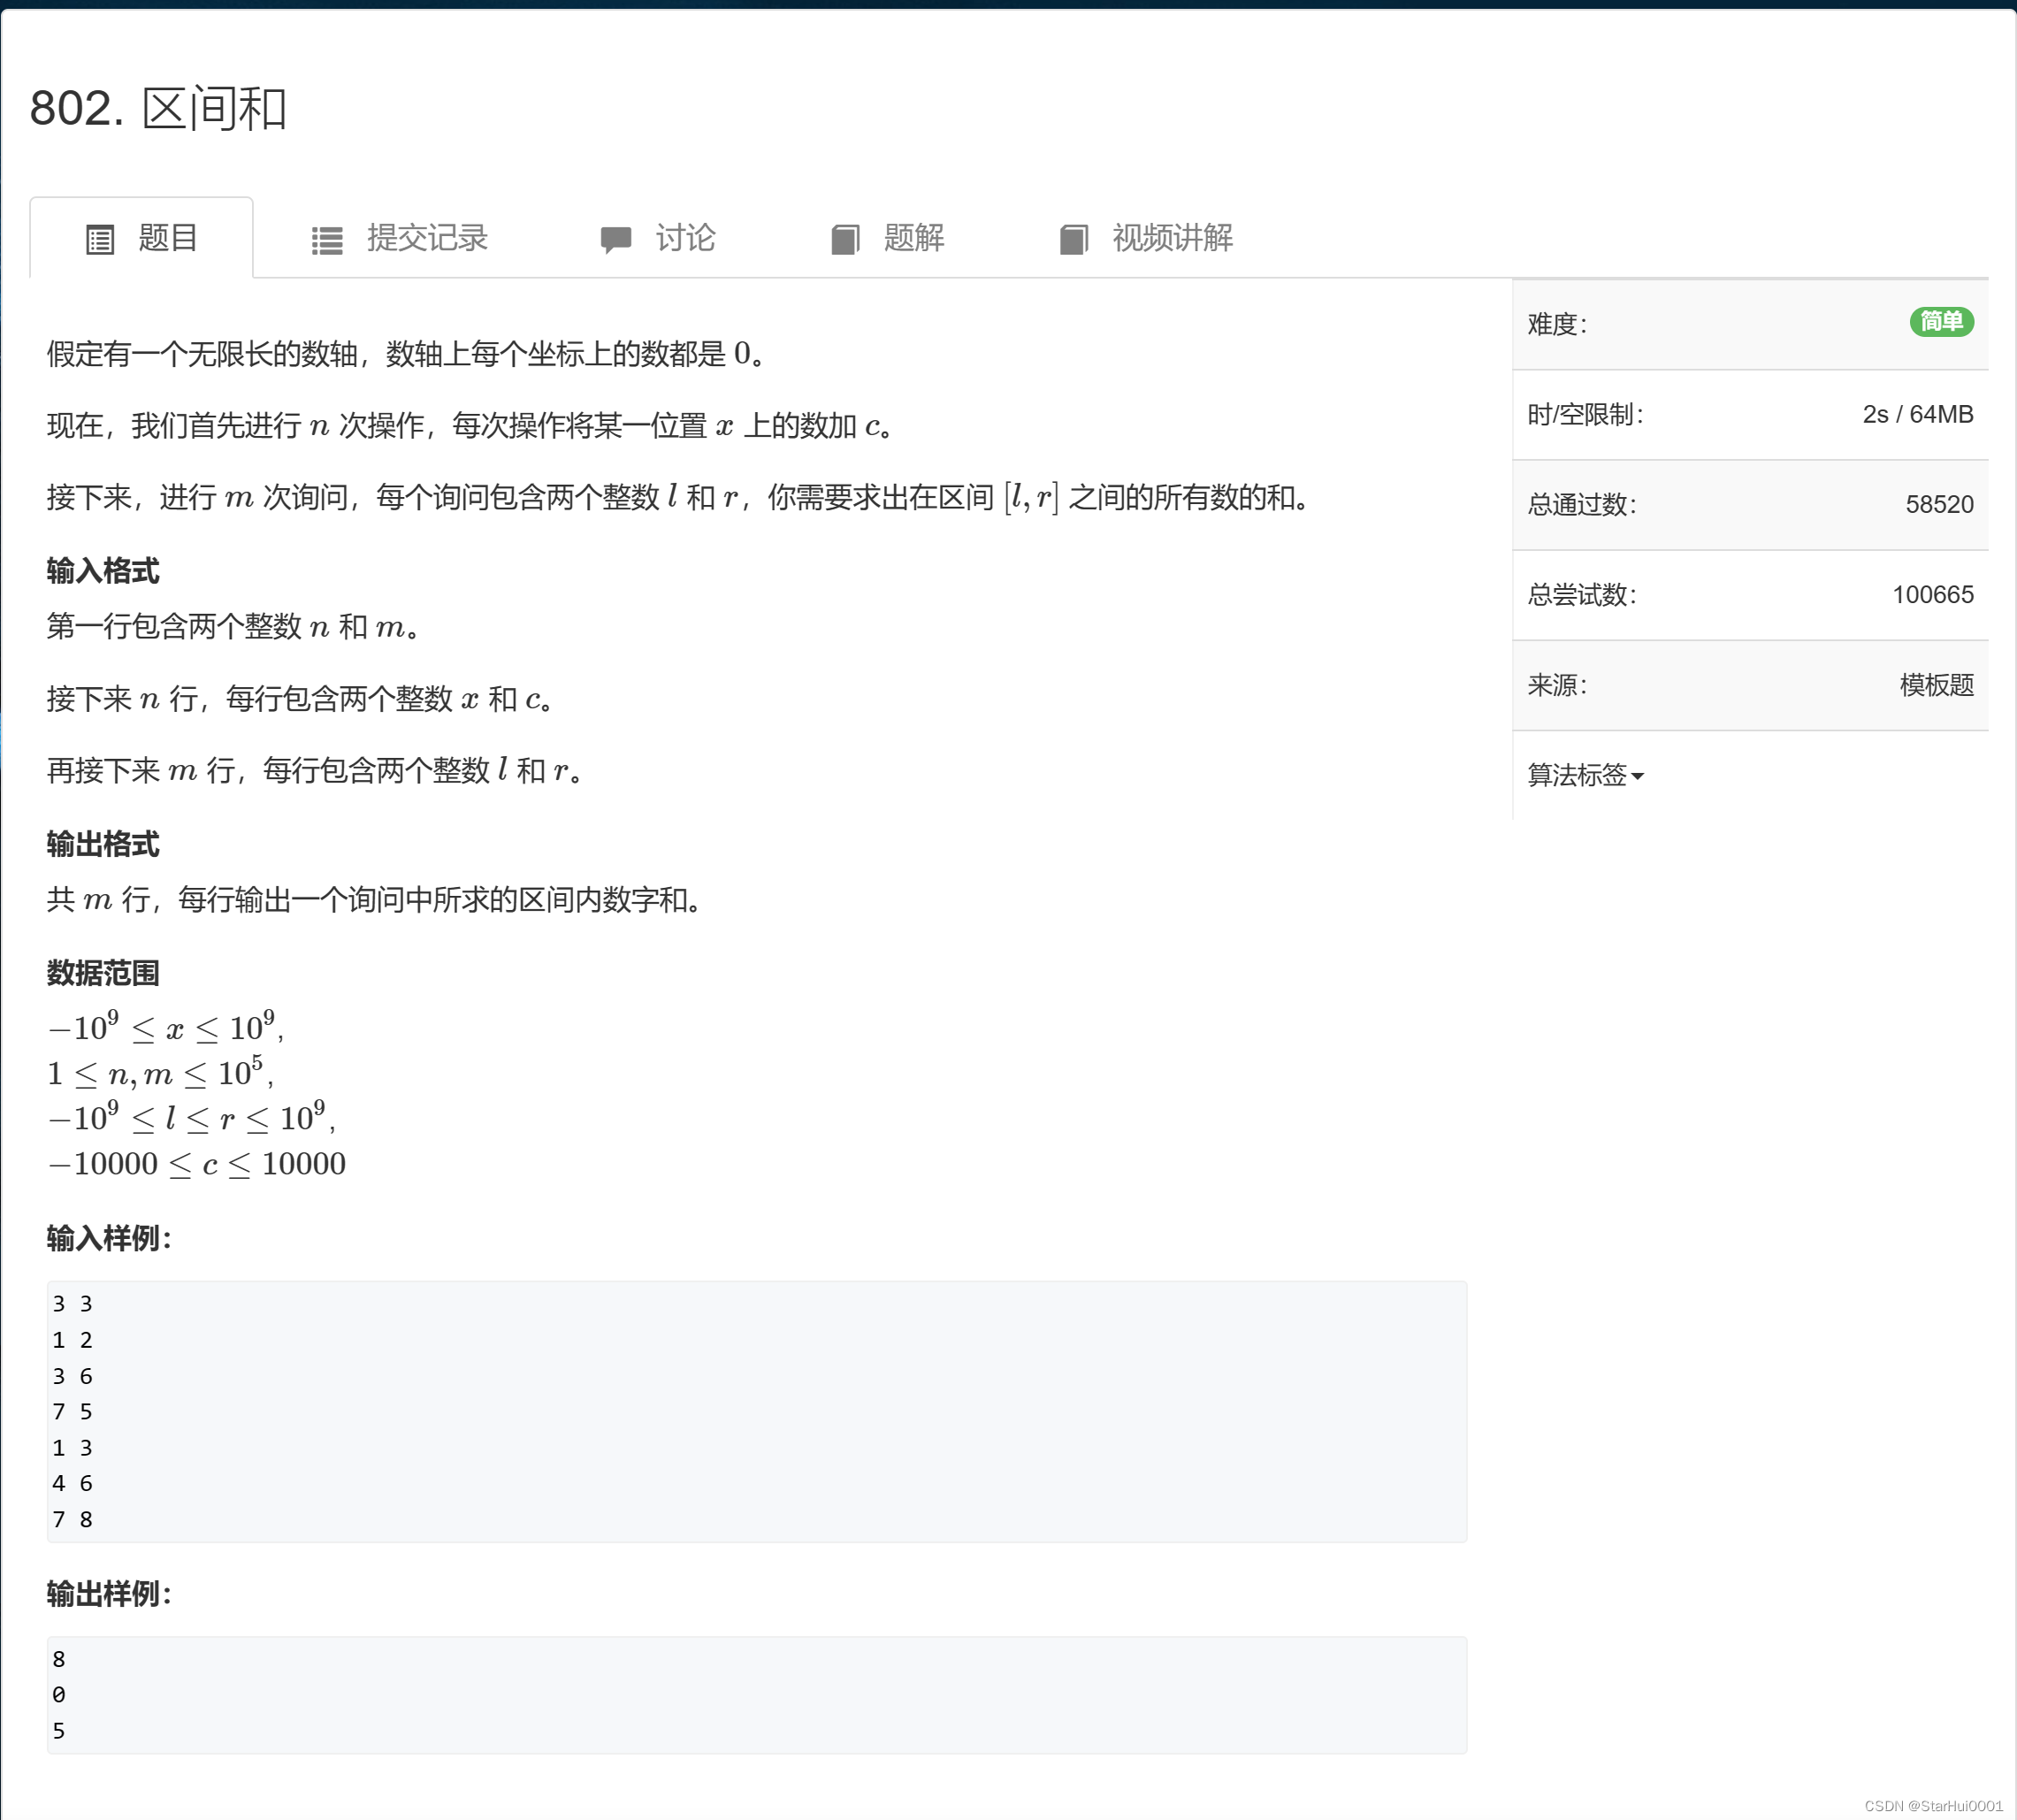Switch to the 提交记录 tab
Screen dimensions: 2017x1820
pyautogui.click(x=427, y=238)
